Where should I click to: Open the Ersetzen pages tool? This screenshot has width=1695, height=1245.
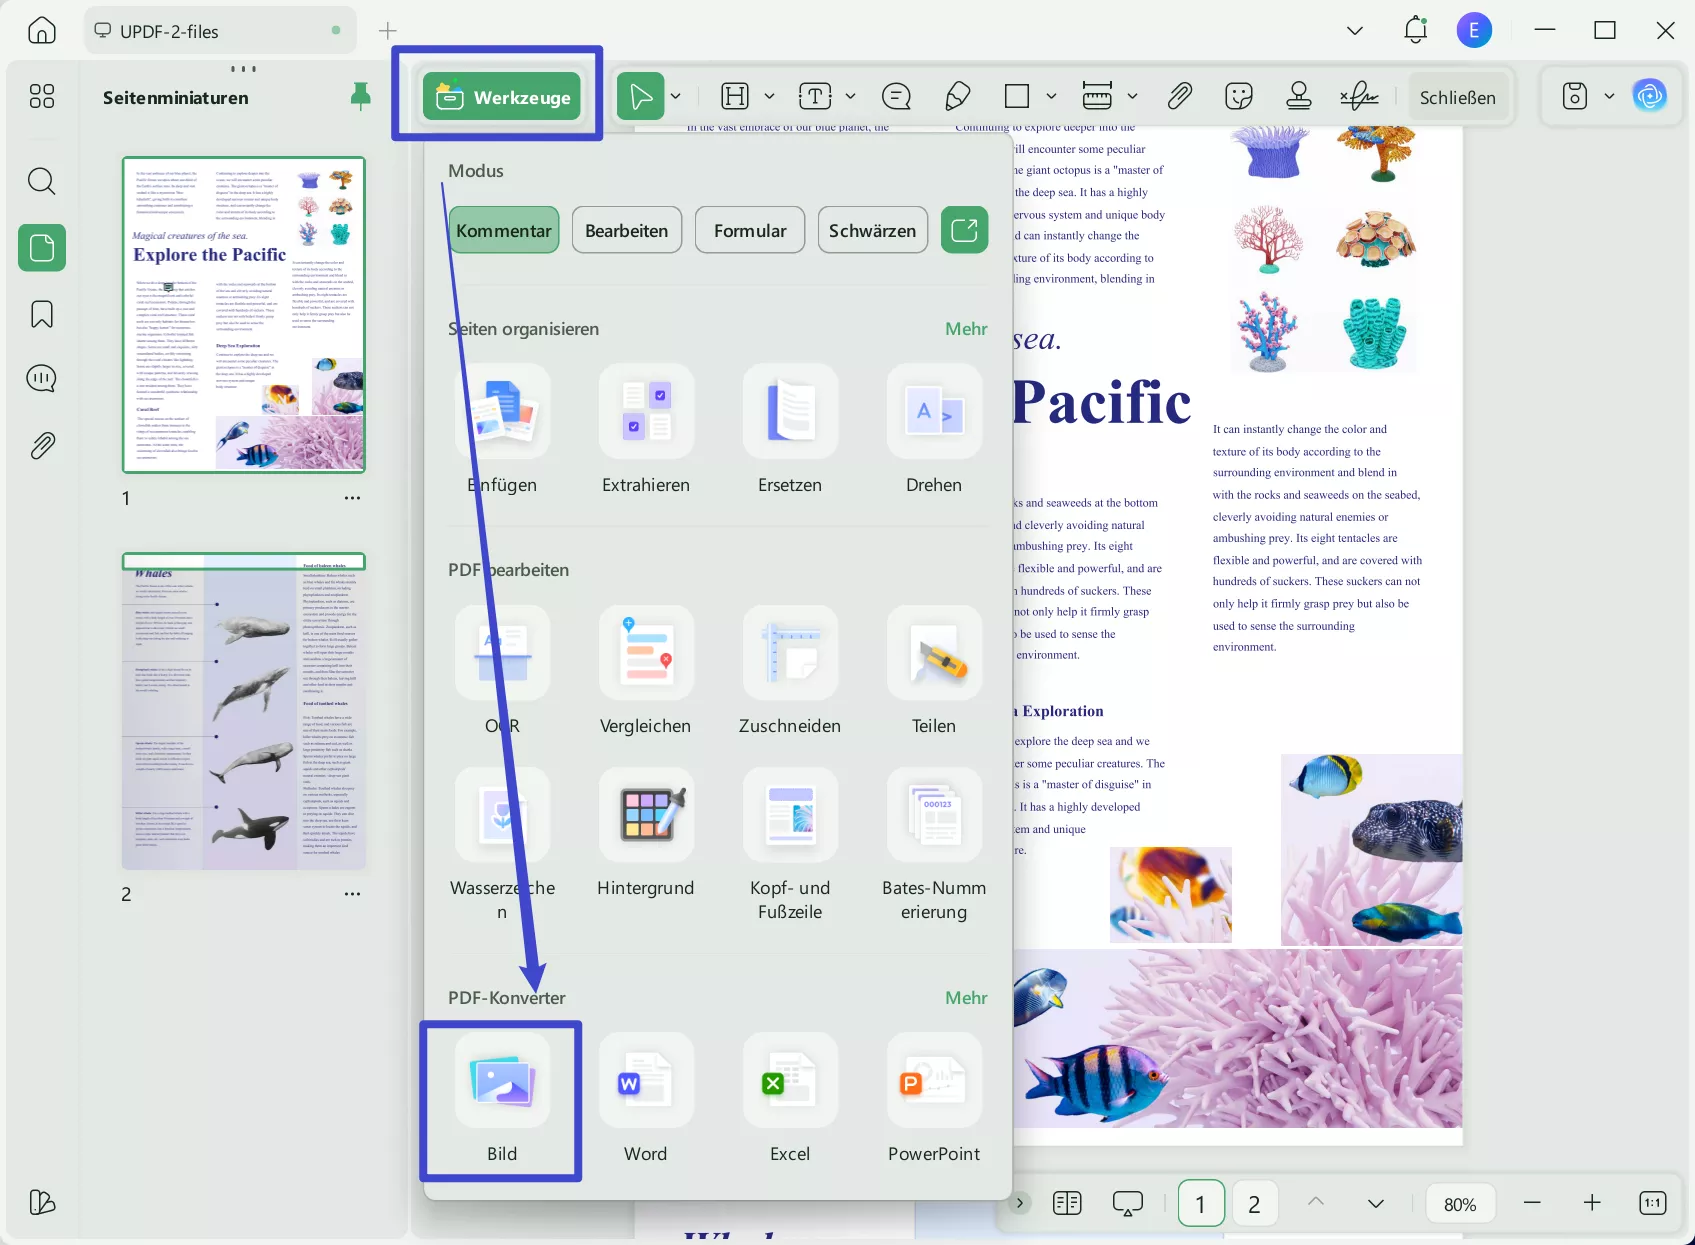(x=790, y=430)
